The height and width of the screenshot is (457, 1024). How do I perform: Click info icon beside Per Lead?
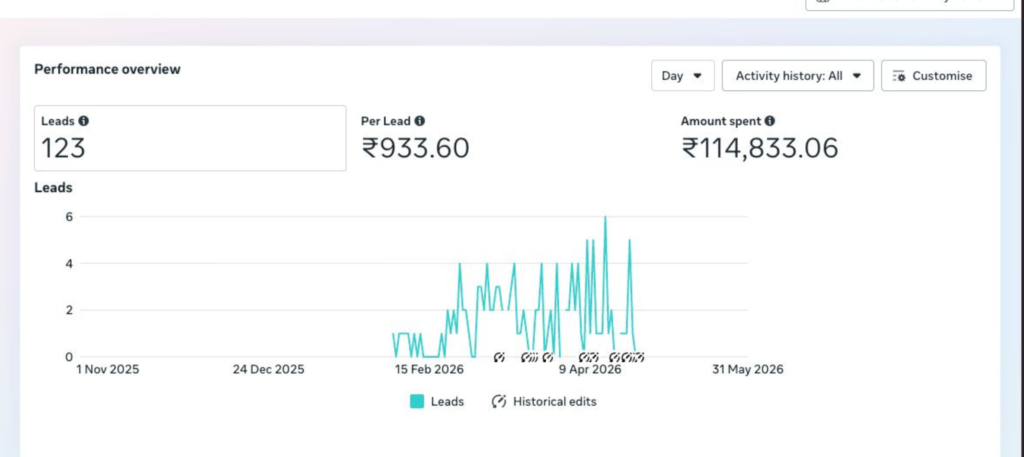coord(419,121)
